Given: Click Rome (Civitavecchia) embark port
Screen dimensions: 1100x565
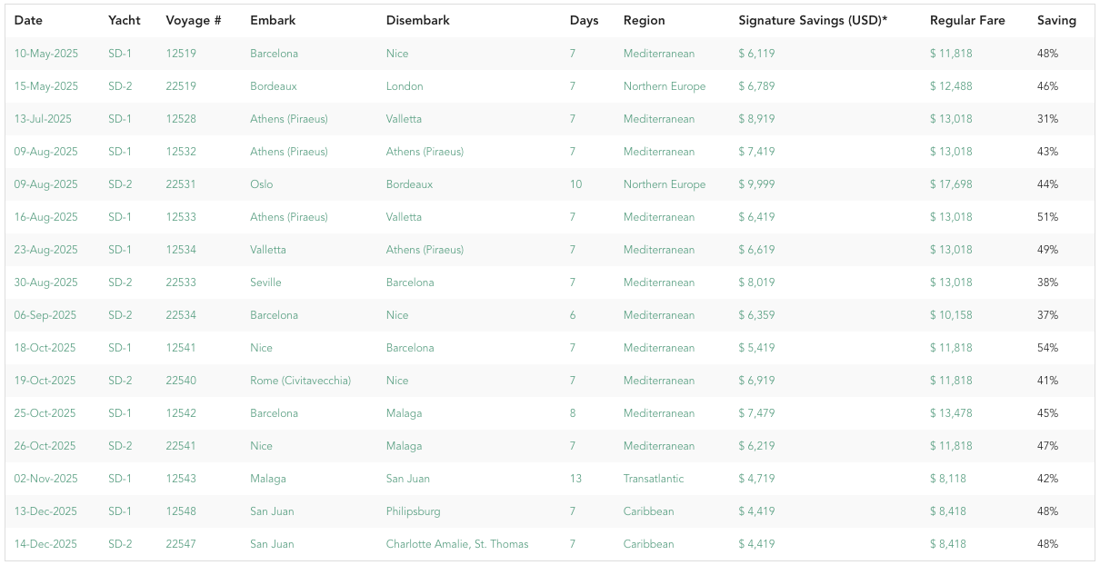Looking at the screenshot, I should tap(300, 380).
